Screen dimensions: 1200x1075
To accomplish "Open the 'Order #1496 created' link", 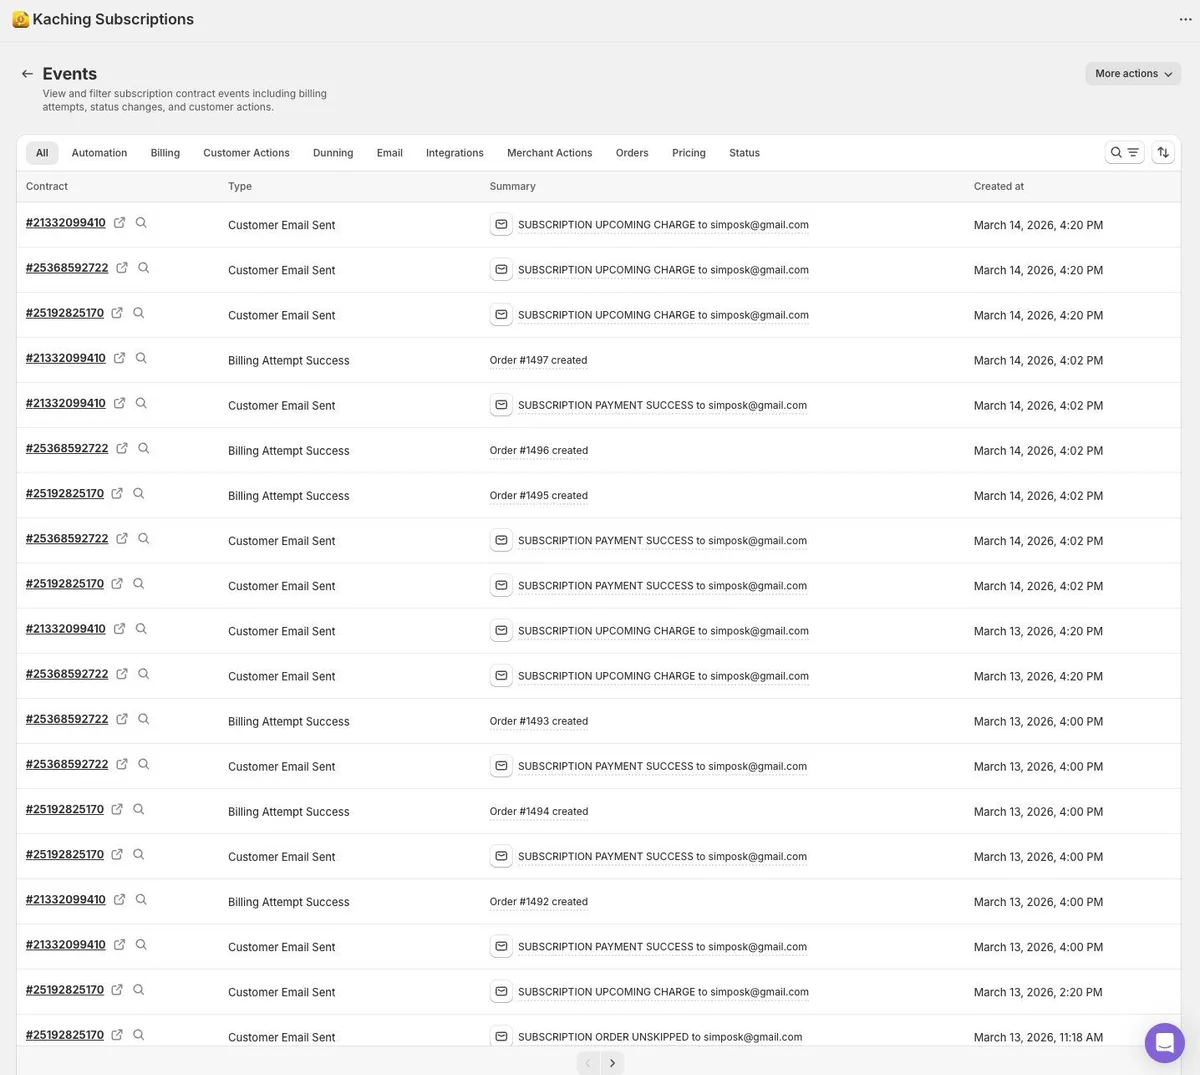I will (539, 451).
